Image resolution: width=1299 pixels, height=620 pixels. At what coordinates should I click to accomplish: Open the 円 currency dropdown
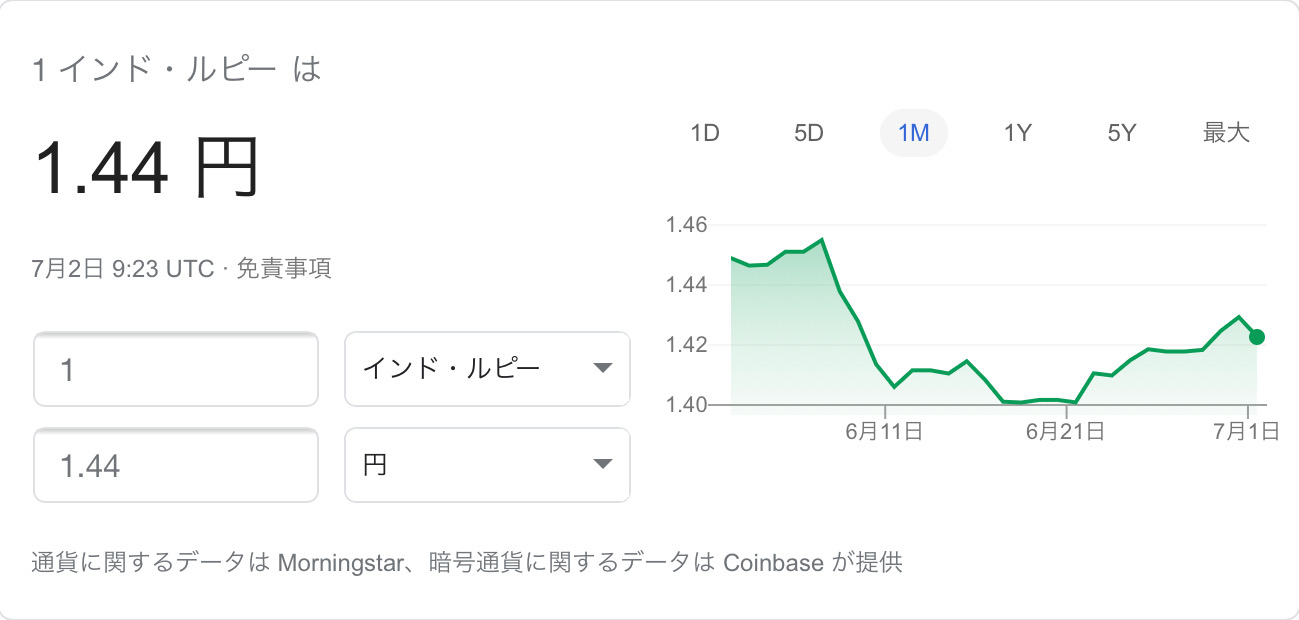point(487,465)
